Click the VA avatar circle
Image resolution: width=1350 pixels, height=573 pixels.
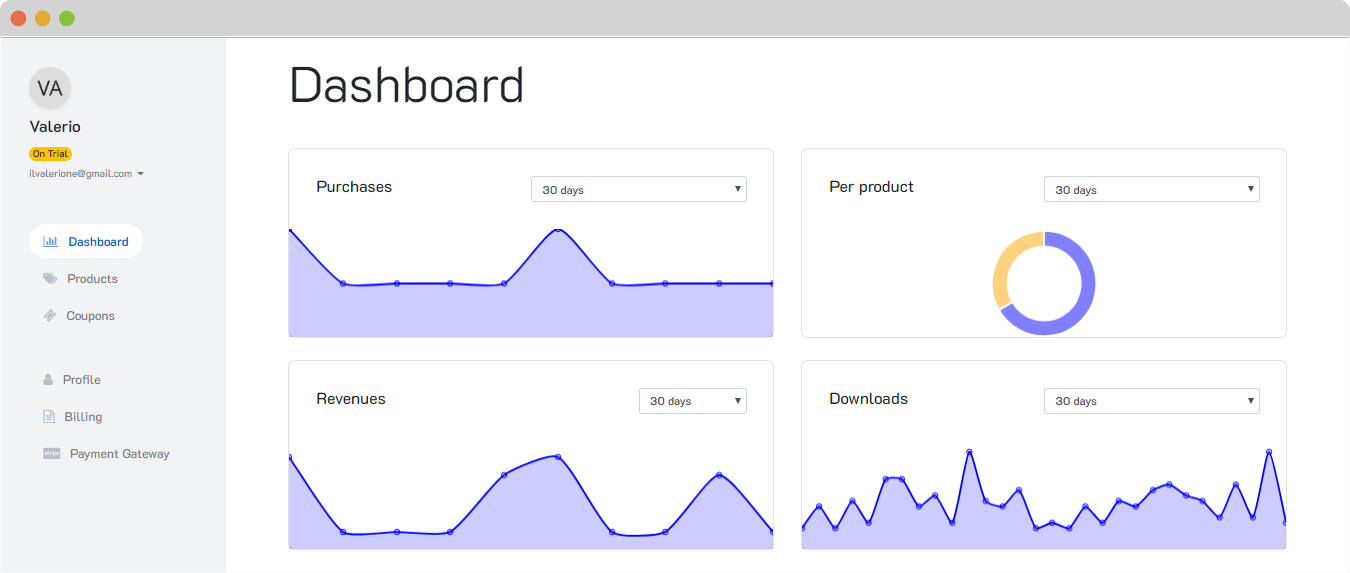tap(50, 88)
